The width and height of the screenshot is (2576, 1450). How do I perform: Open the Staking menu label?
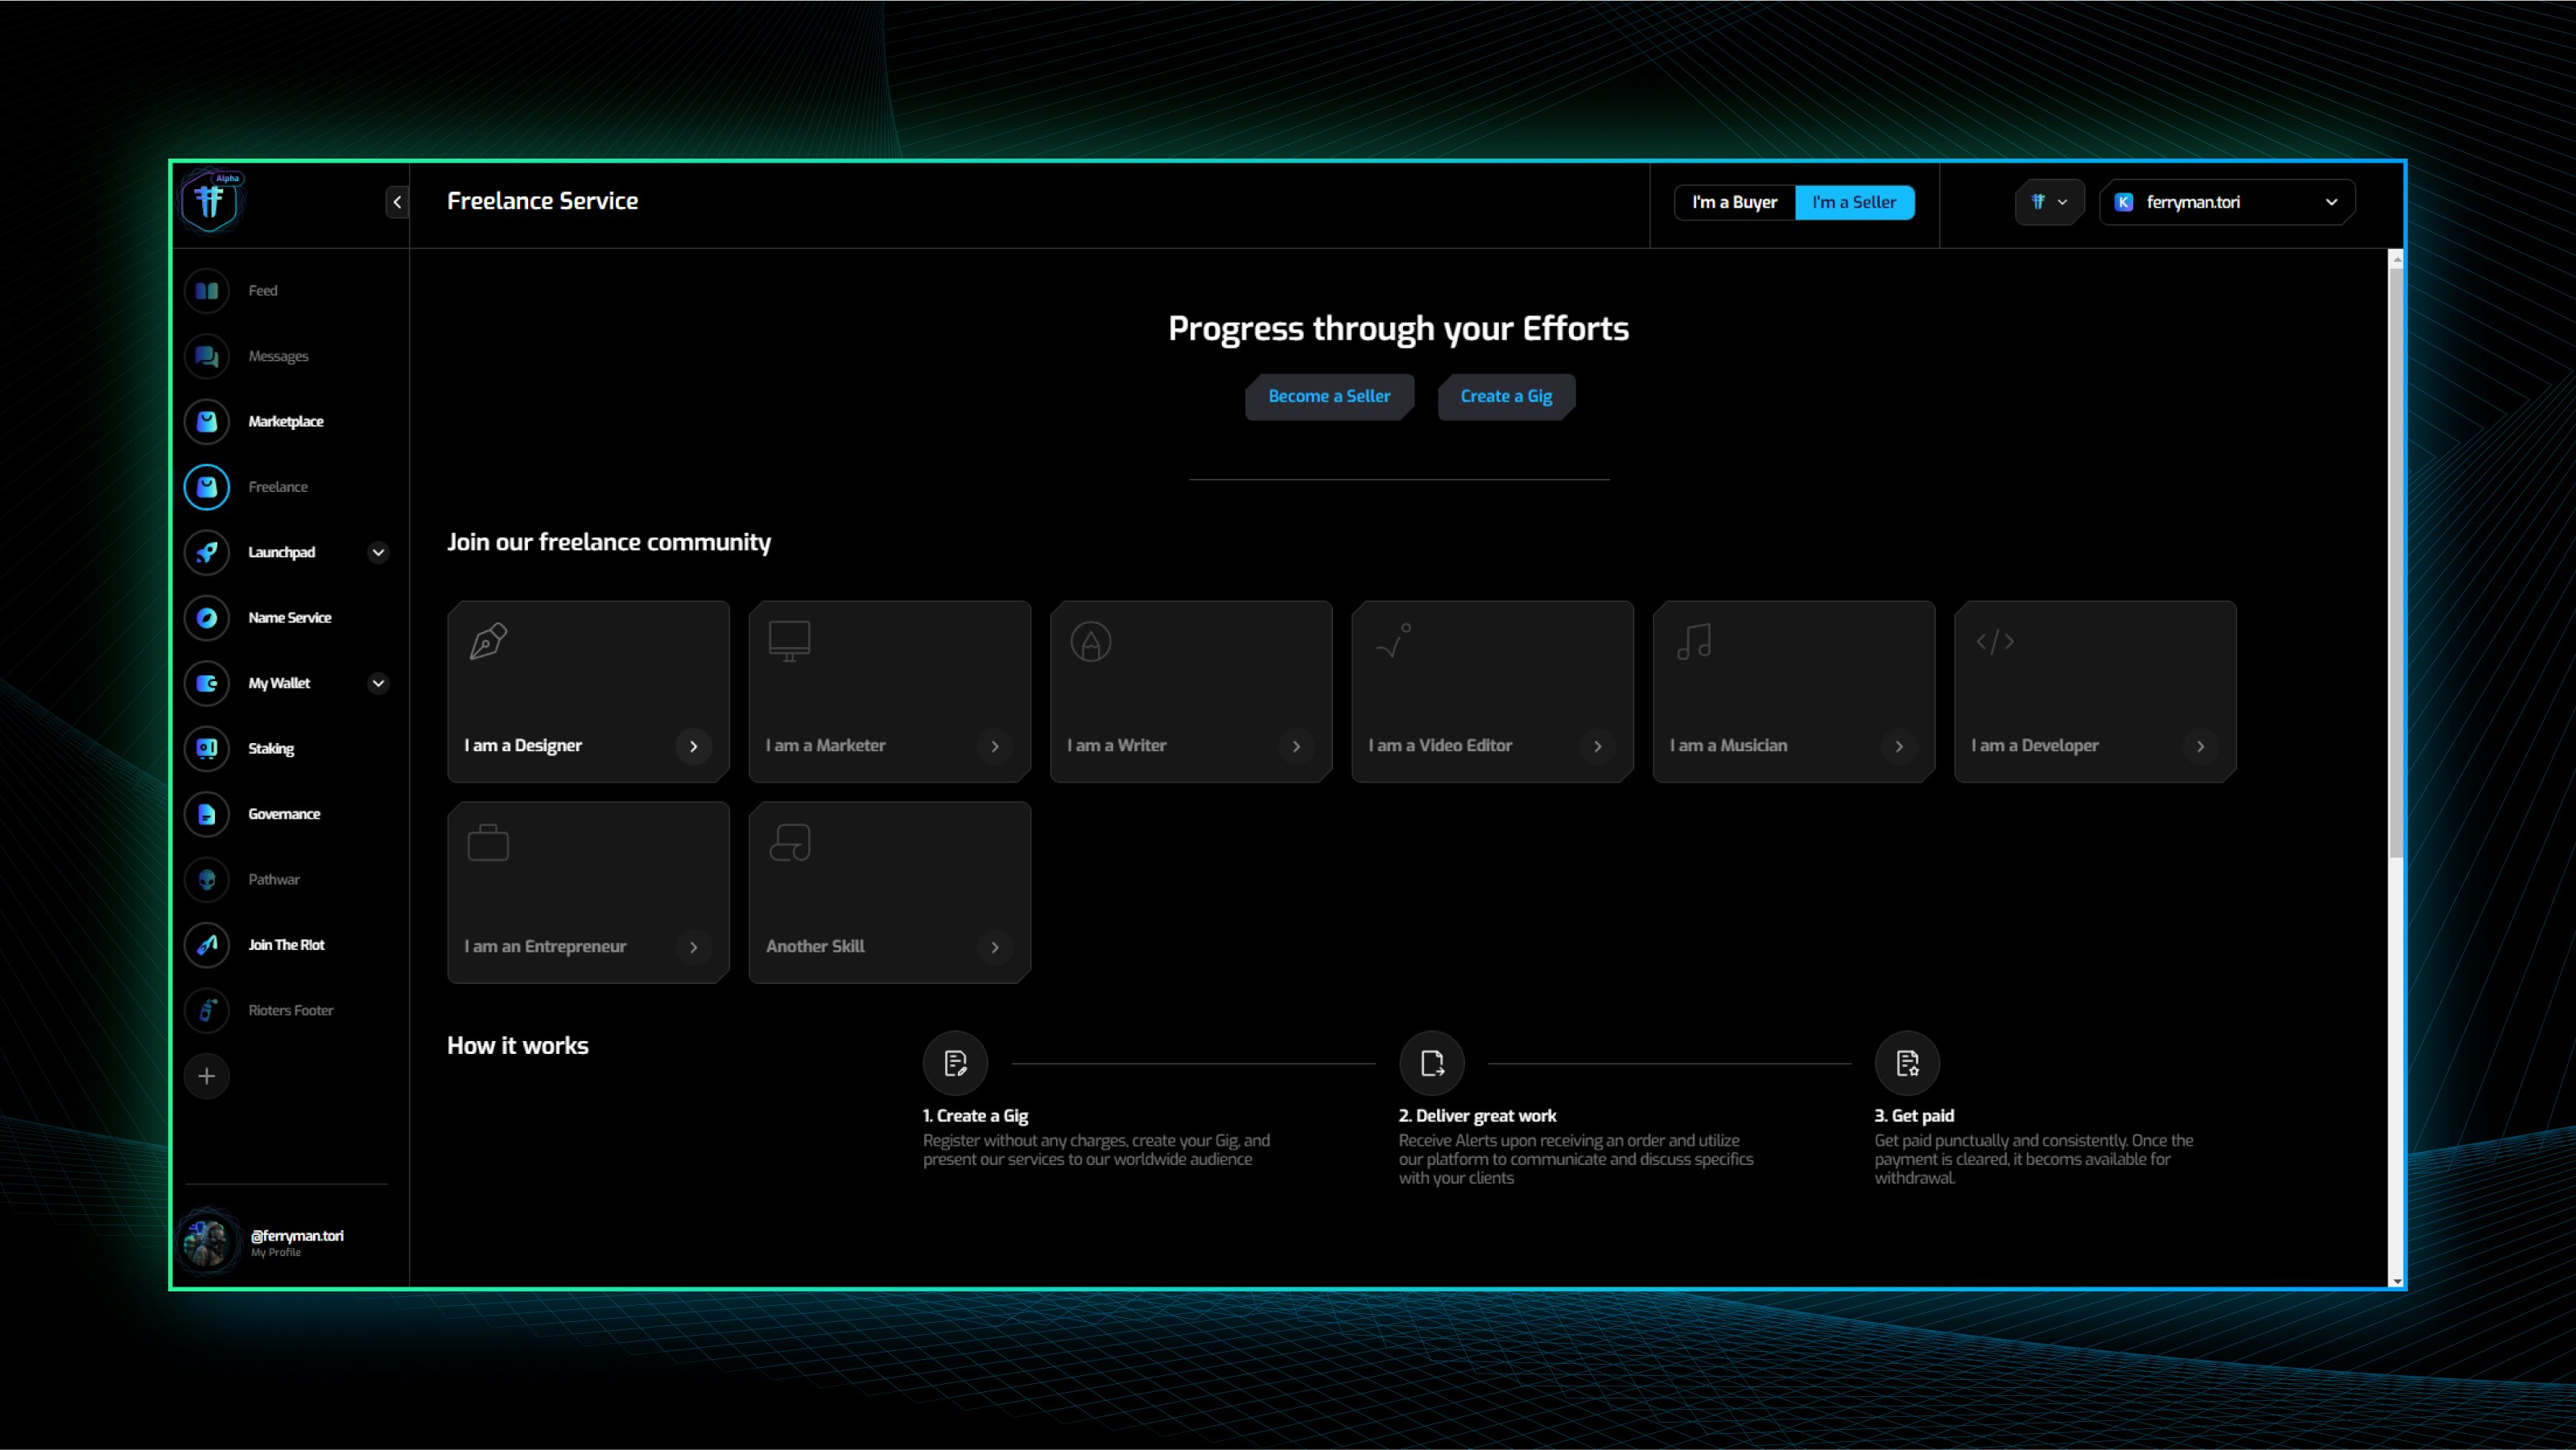click(x=271, y=749)
